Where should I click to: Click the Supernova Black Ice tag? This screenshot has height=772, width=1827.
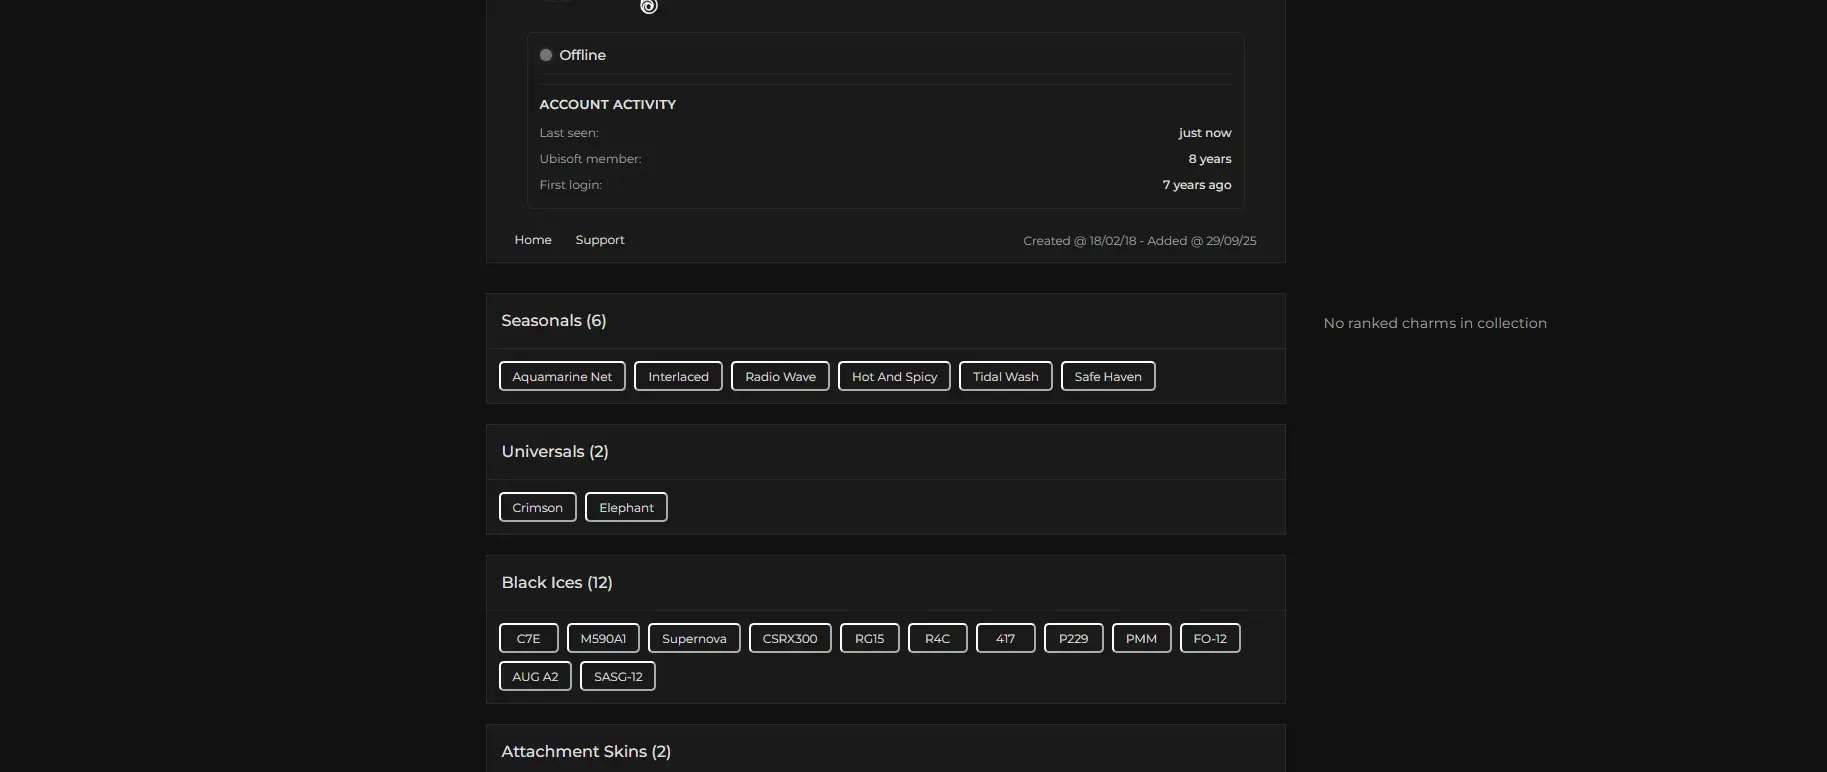click(694, 639)
